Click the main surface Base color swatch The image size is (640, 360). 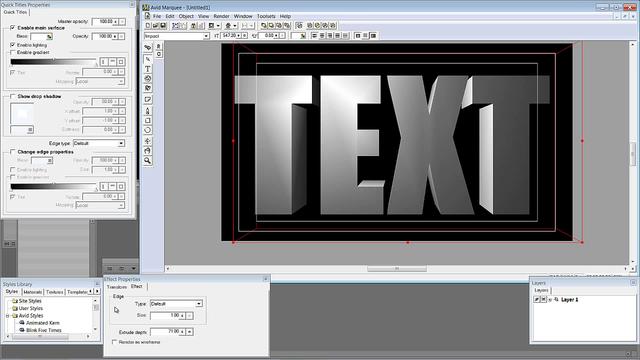42,37
